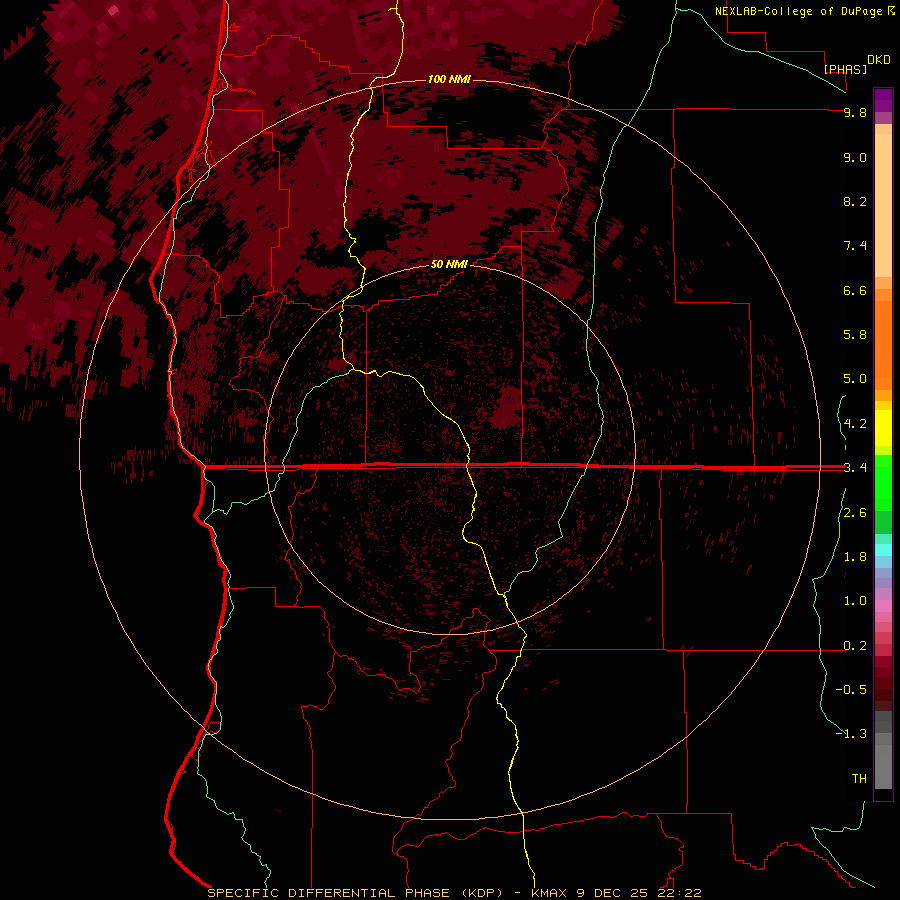Viewport: 900px width, 900px height.
Task: Pick the cyan segment of the color bar
Action: coord(883,549)
